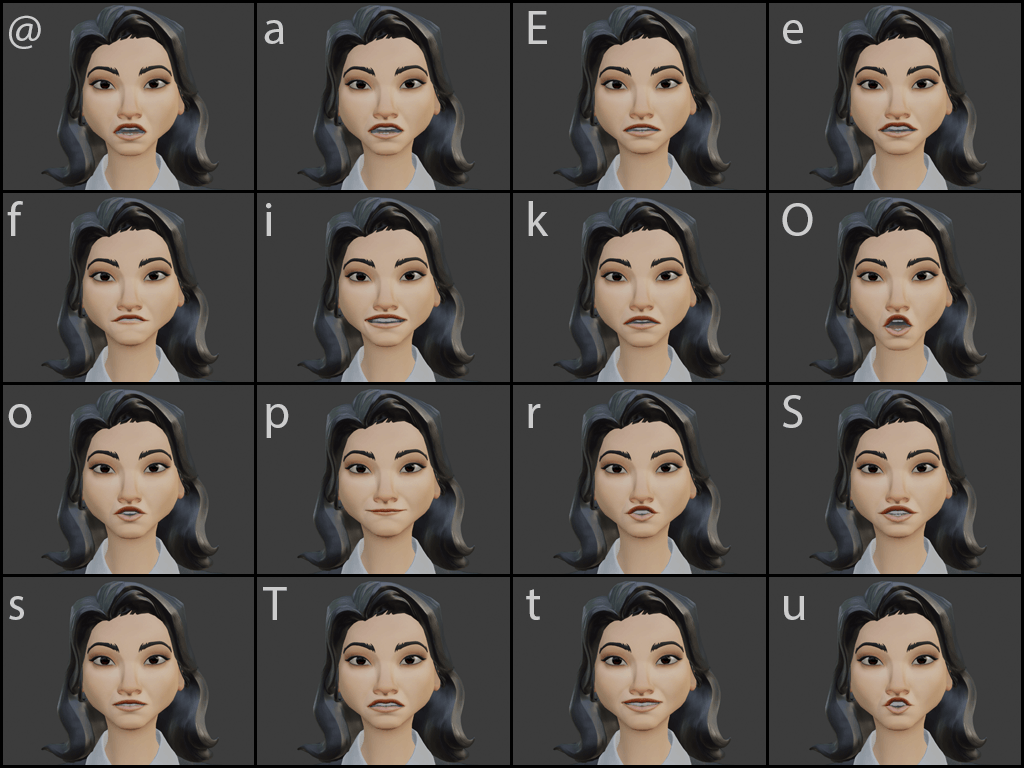Select the lowercase 't' viseme thumbnail
The width and height of the screenshot is (1024, 768).
[639, 671]
